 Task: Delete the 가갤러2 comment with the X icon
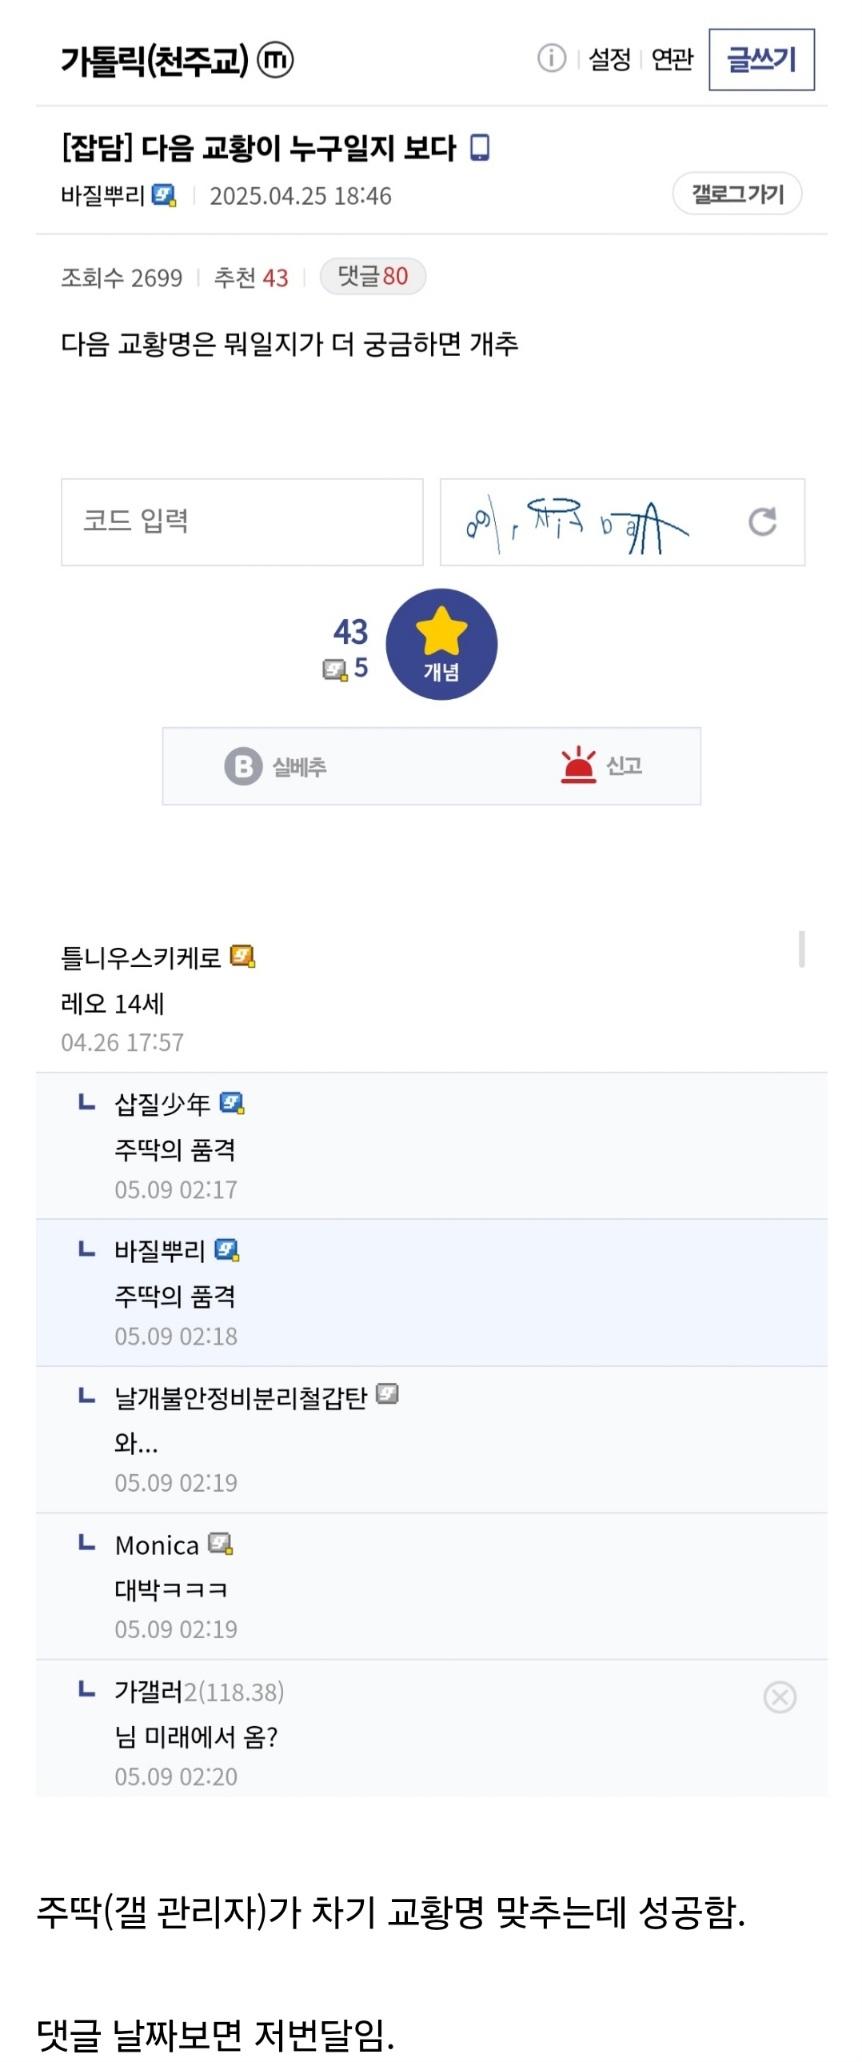pyautogui.click(x=779, y=1697)
